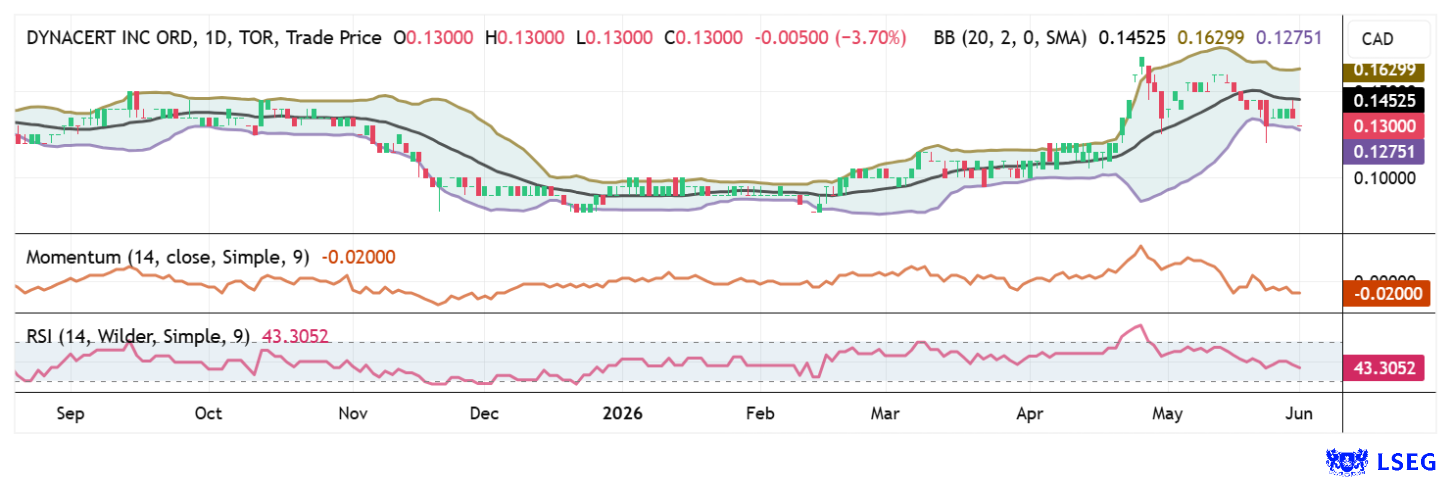Viewport: 1452px width, 478px height.
Task: Click the Nov label on time axis
Action: coord(355,413)
